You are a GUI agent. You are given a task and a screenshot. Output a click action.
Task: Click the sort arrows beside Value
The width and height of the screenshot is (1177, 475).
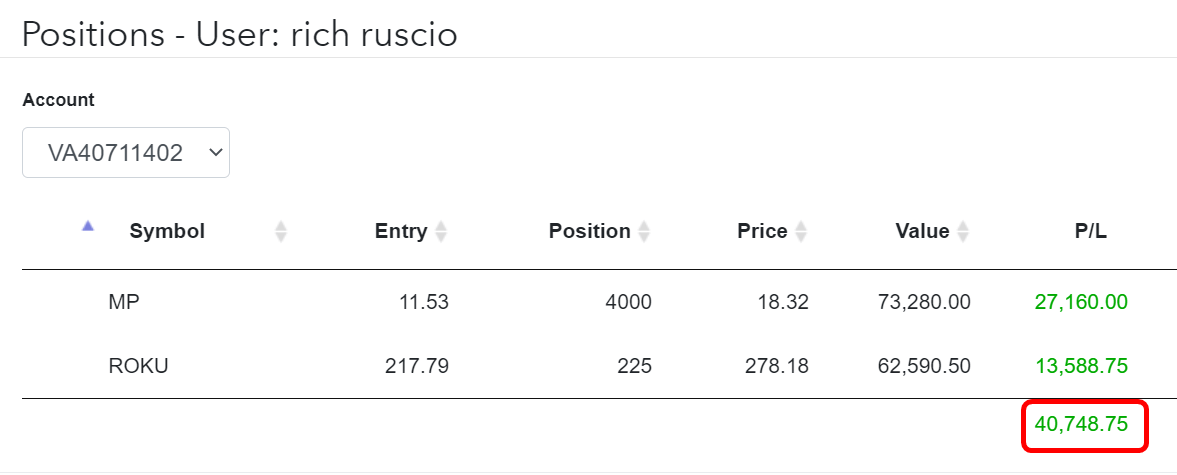click(963, 232)
